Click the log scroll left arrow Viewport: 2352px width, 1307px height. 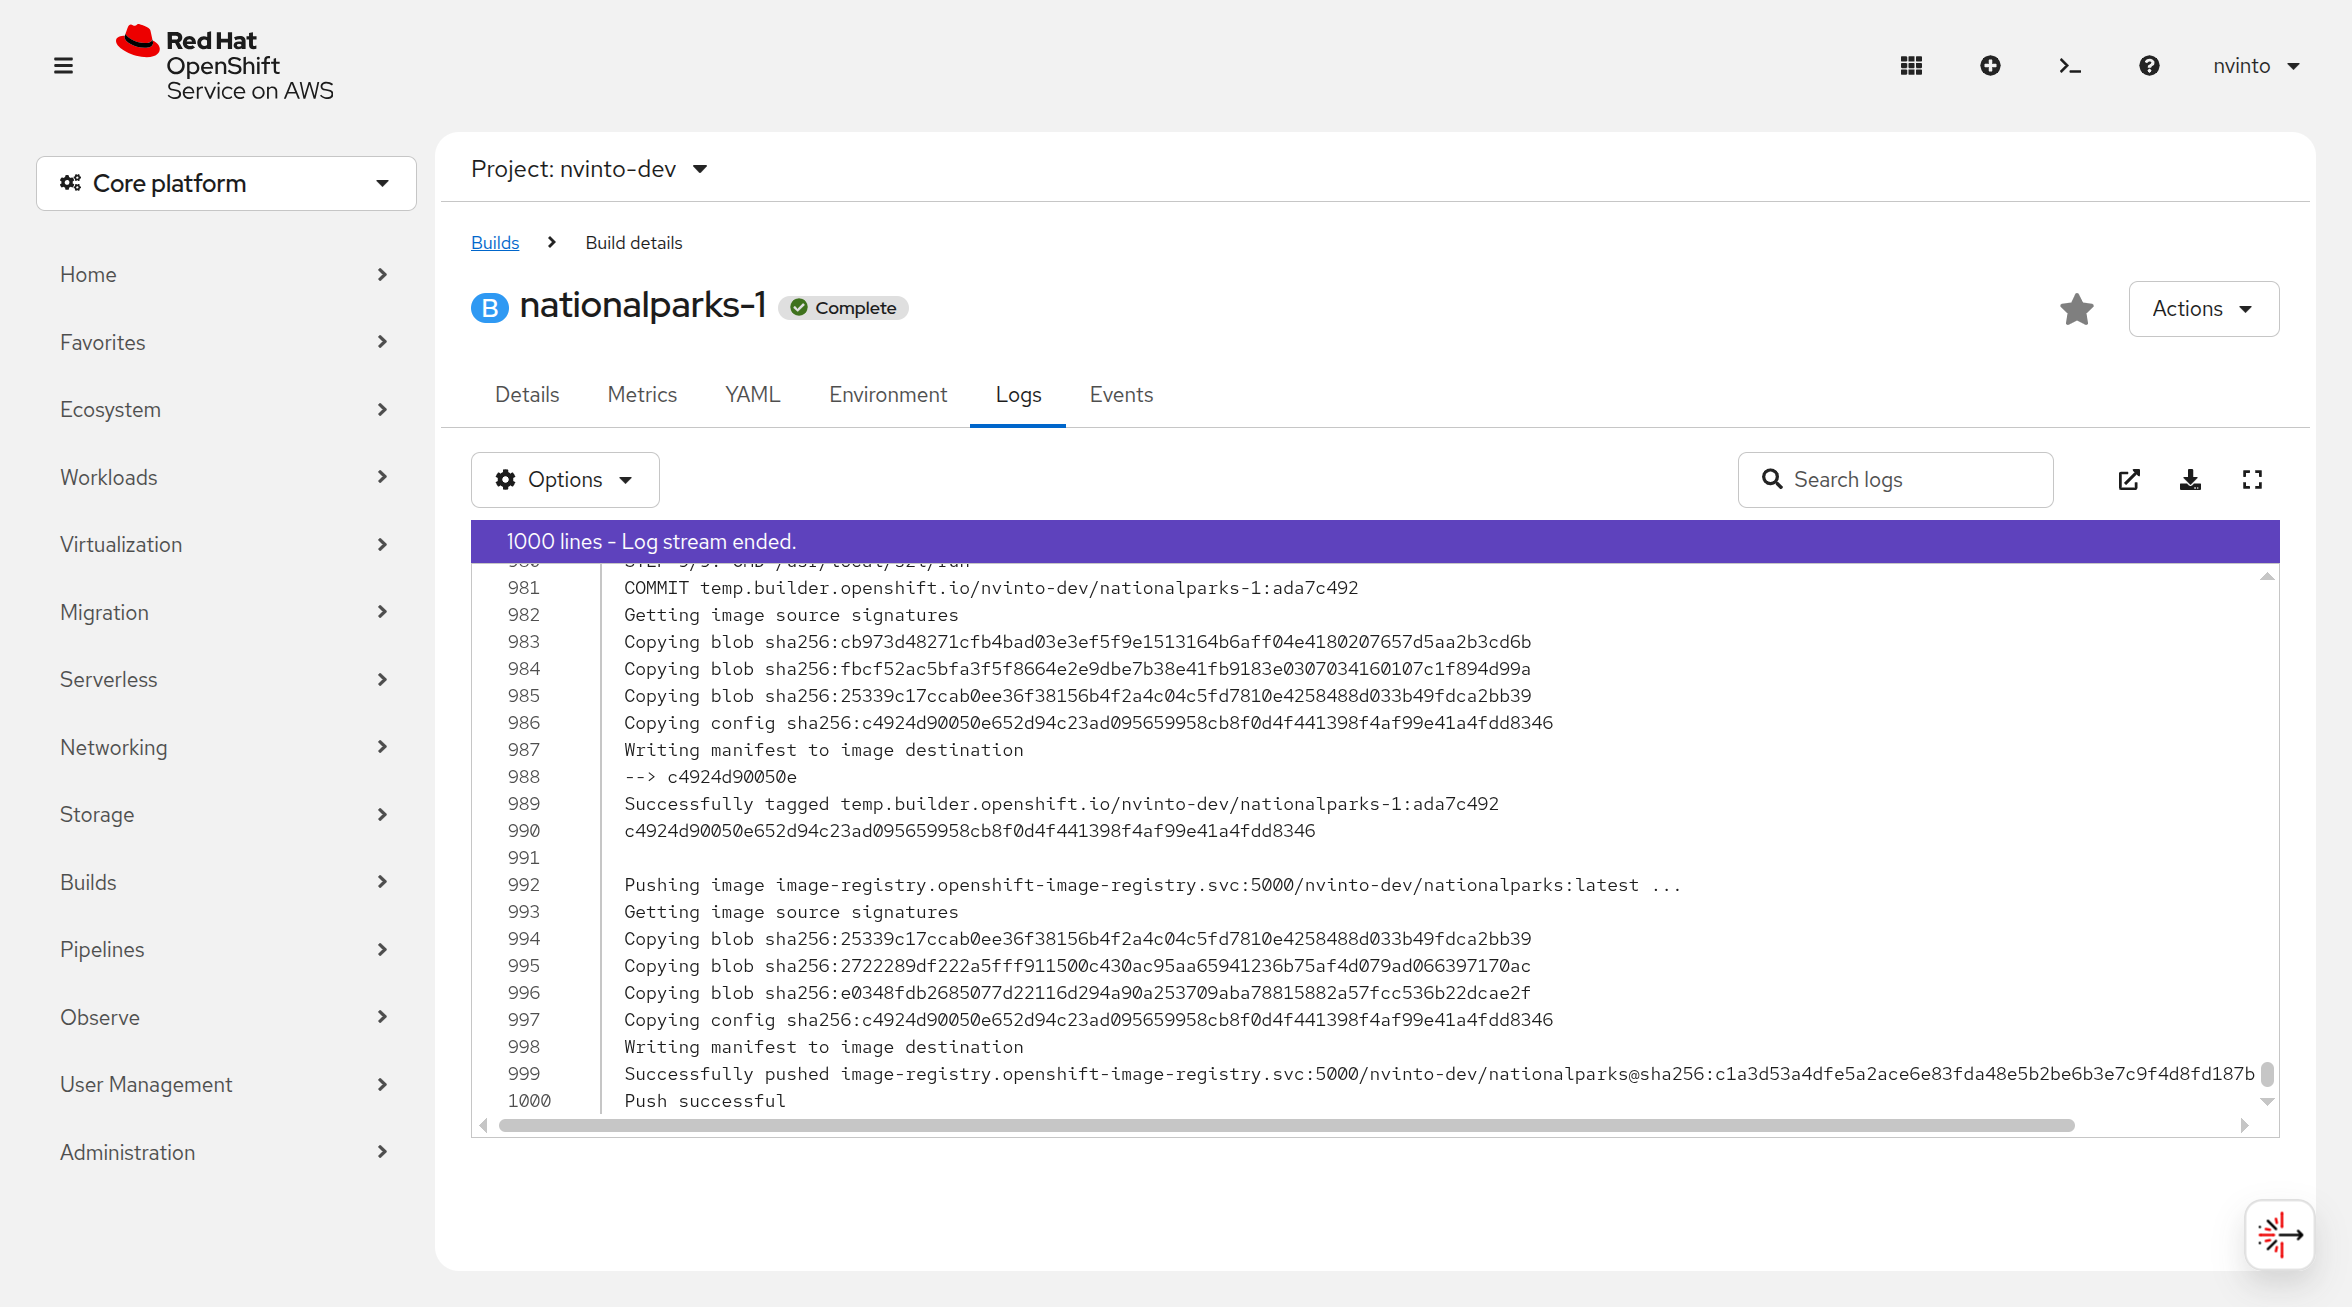coord(484,1126)
